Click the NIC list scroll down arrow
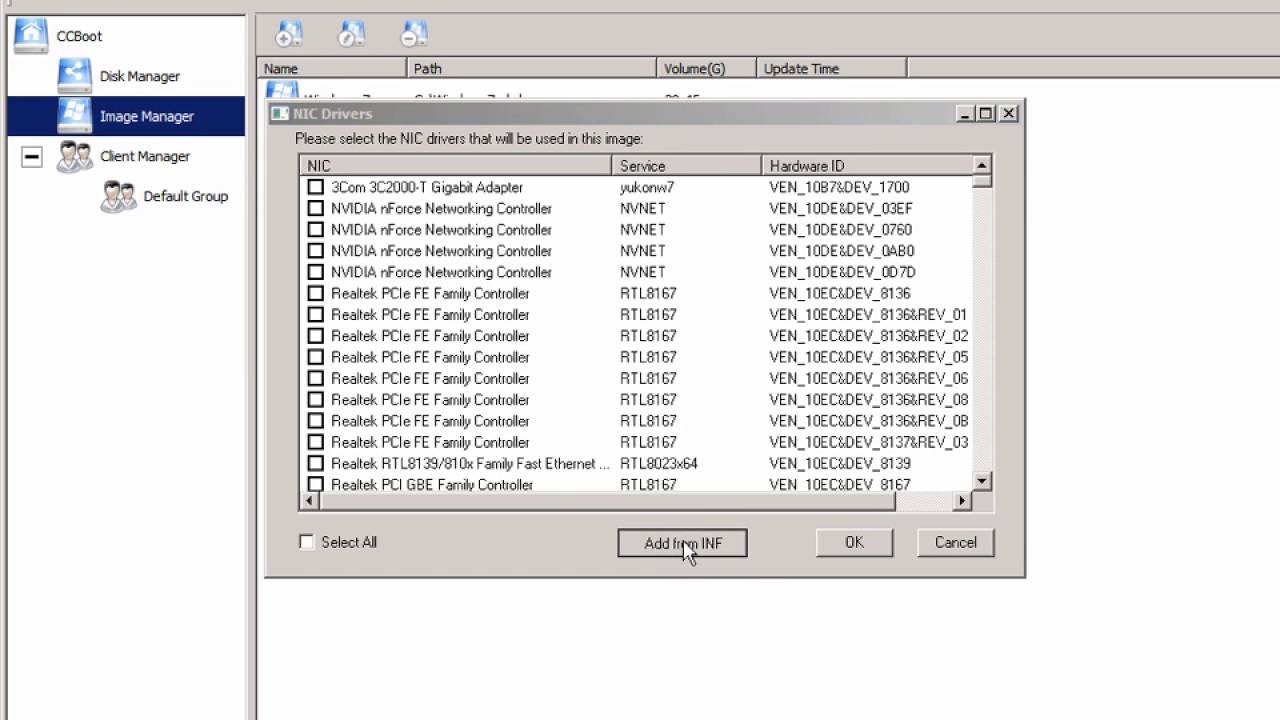 982,482
